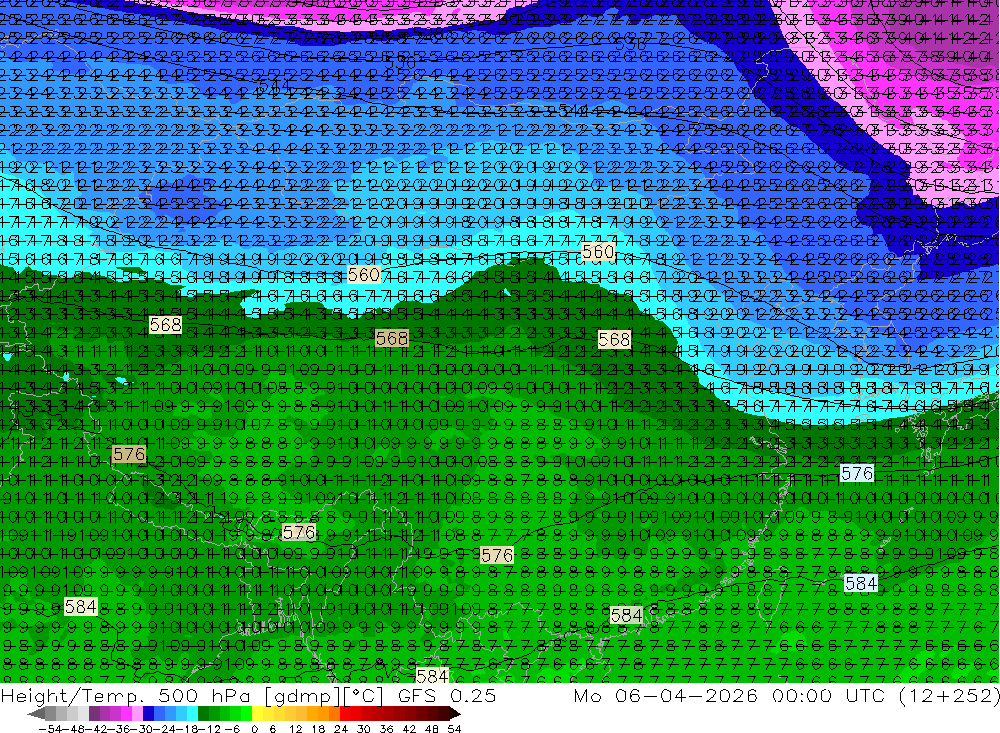Click the leftmost 568 contour label
The width and height of the screenshot is (1000, 733).
(x=165, y=325)
